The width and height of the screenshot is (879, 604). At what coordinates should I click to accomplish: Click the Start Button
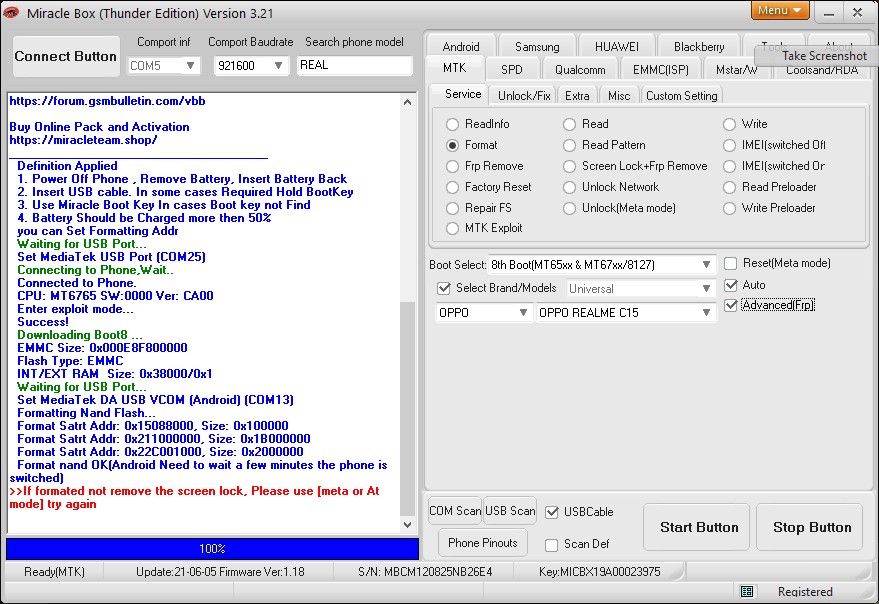(696, 527)
